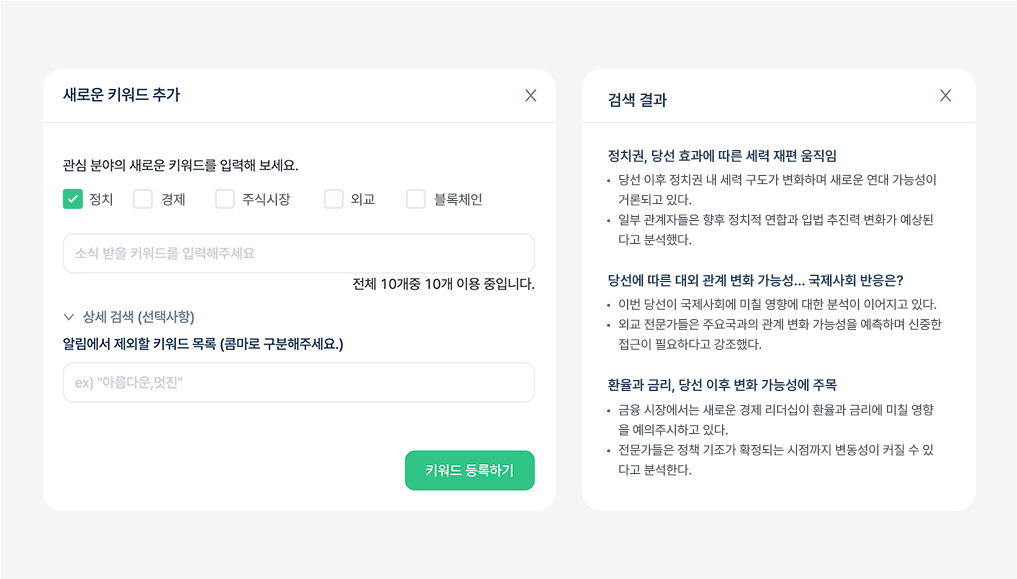Check the 주식시장 category box
1017x579 pixels.
pos(224,199)
